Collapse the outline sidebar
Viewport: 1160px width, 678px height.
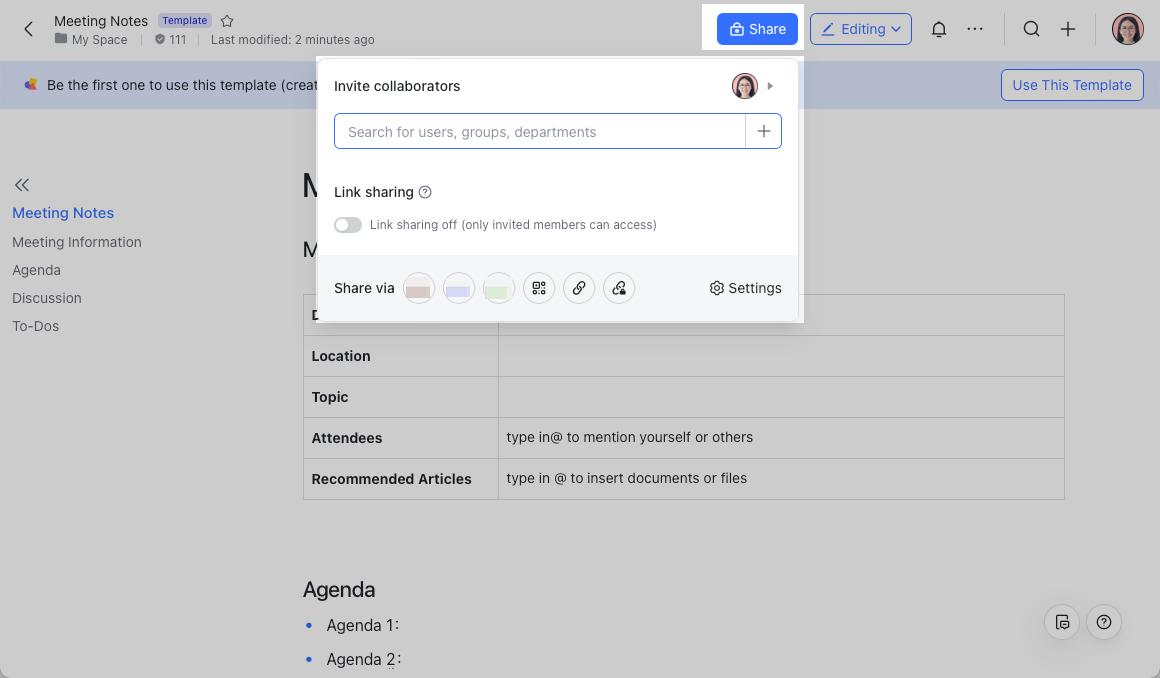pos(22,185)
